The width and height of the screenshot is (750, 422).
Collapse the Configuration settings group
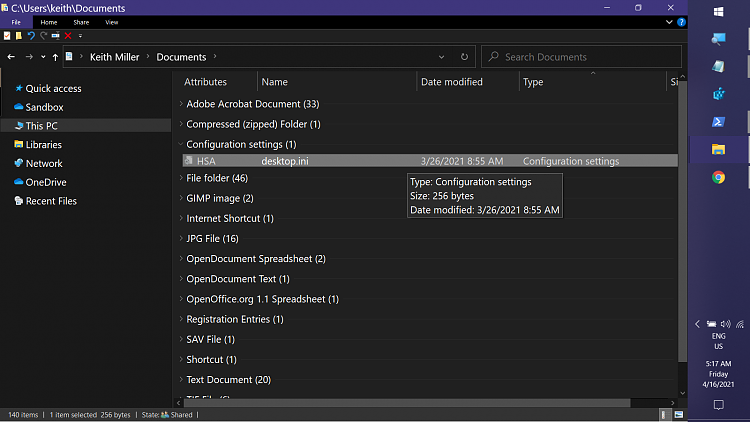click(x=181, y=144)
